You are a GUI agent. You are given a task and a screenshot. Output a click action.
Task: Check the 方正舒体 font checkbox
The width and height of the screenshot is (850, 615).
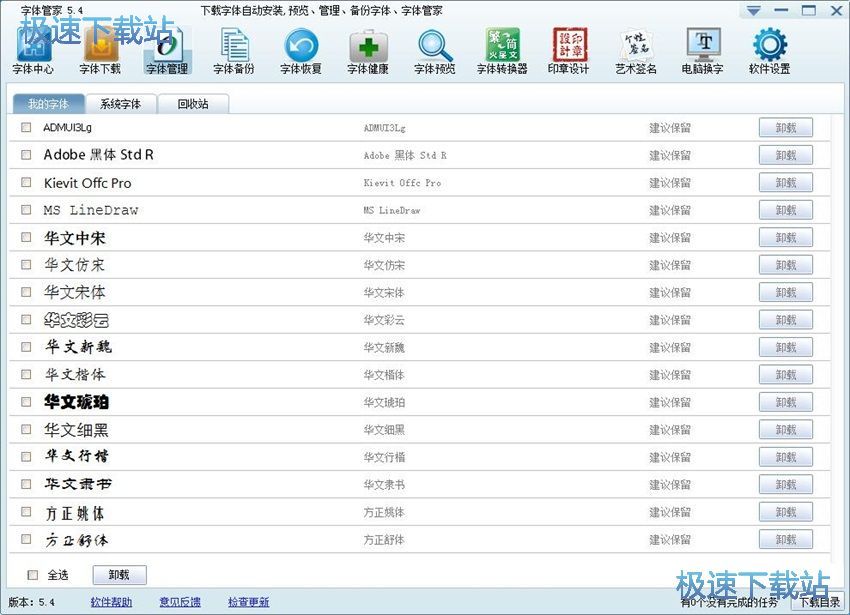click(26, 539)
